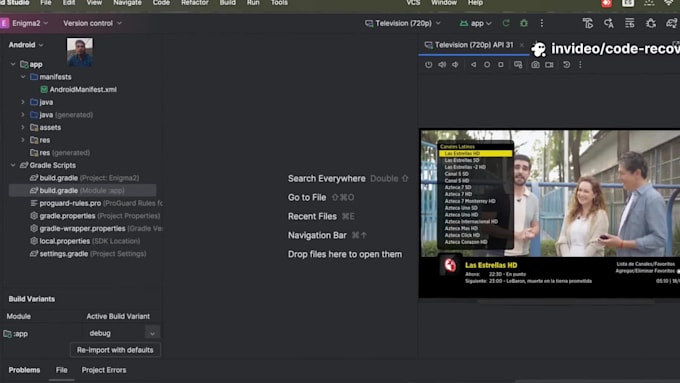This screenshot has width=680, height=383.
Task: Close the Television (720p) API 31 tab
Action: tap(522, 45)
